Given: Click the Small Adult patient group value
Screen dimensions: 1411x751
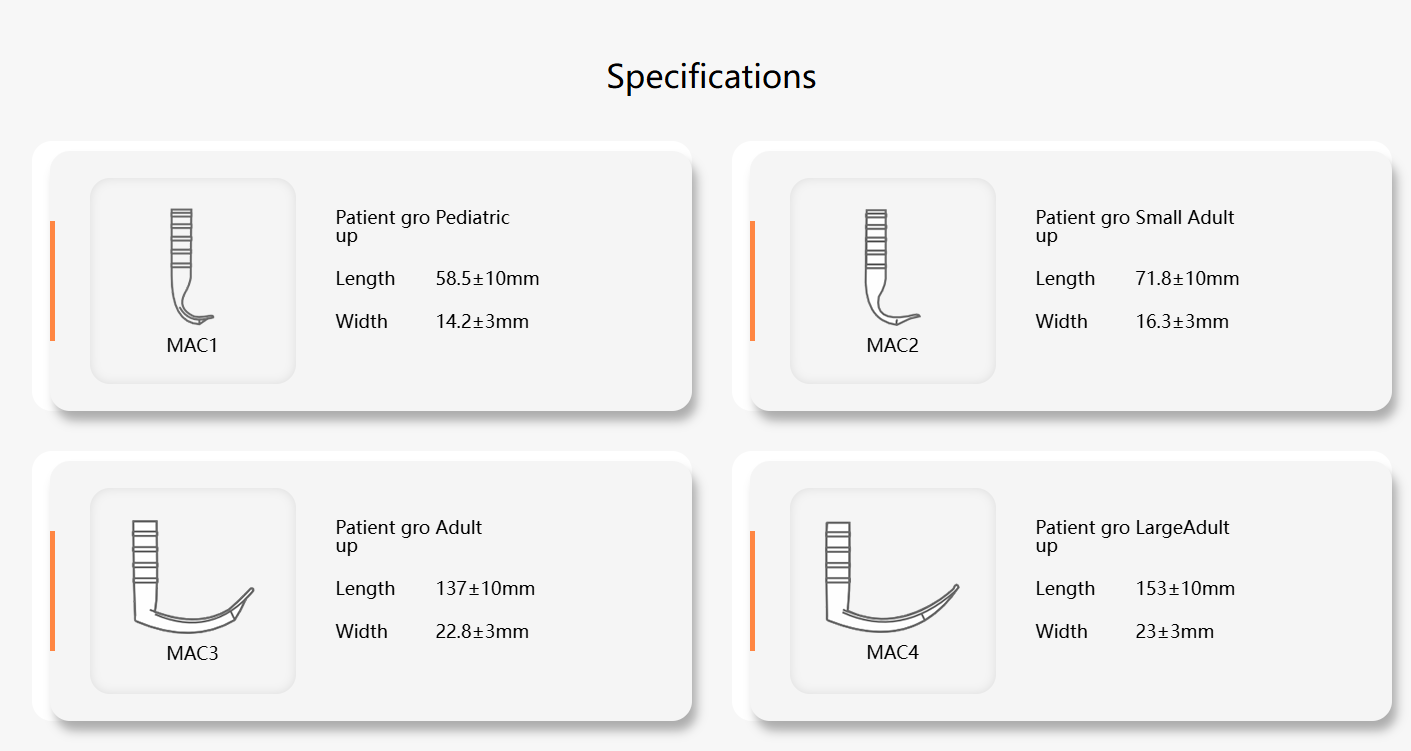Looking at the screenshot, I should coord(1185,217).
